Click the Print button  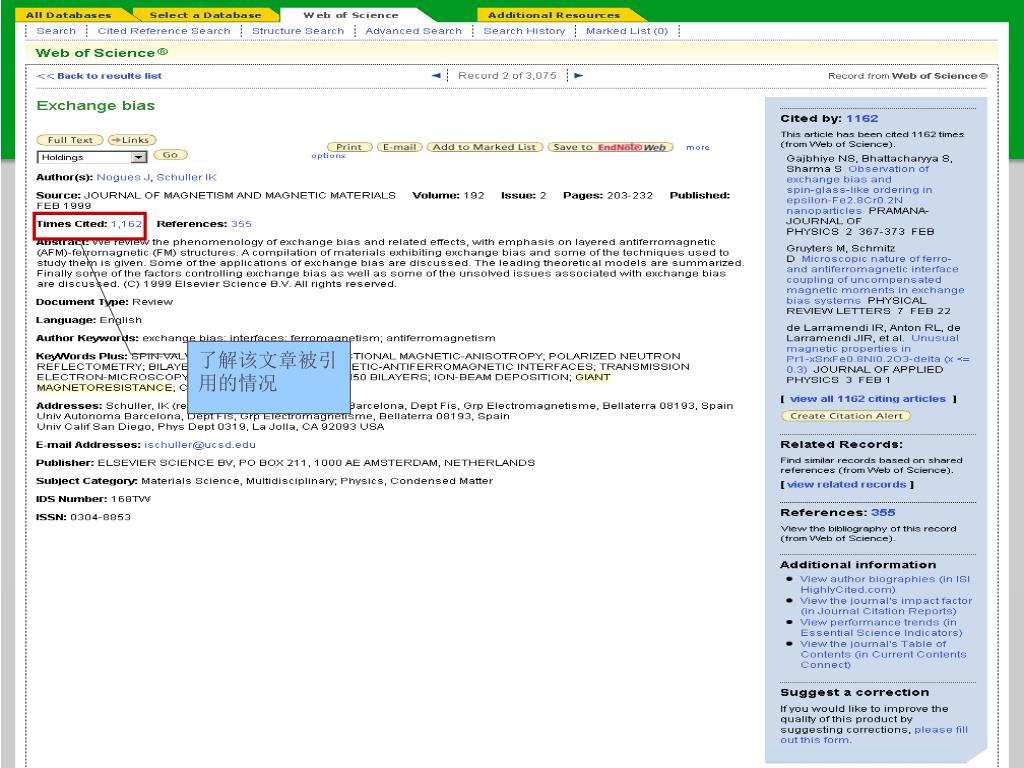[349, 147]
